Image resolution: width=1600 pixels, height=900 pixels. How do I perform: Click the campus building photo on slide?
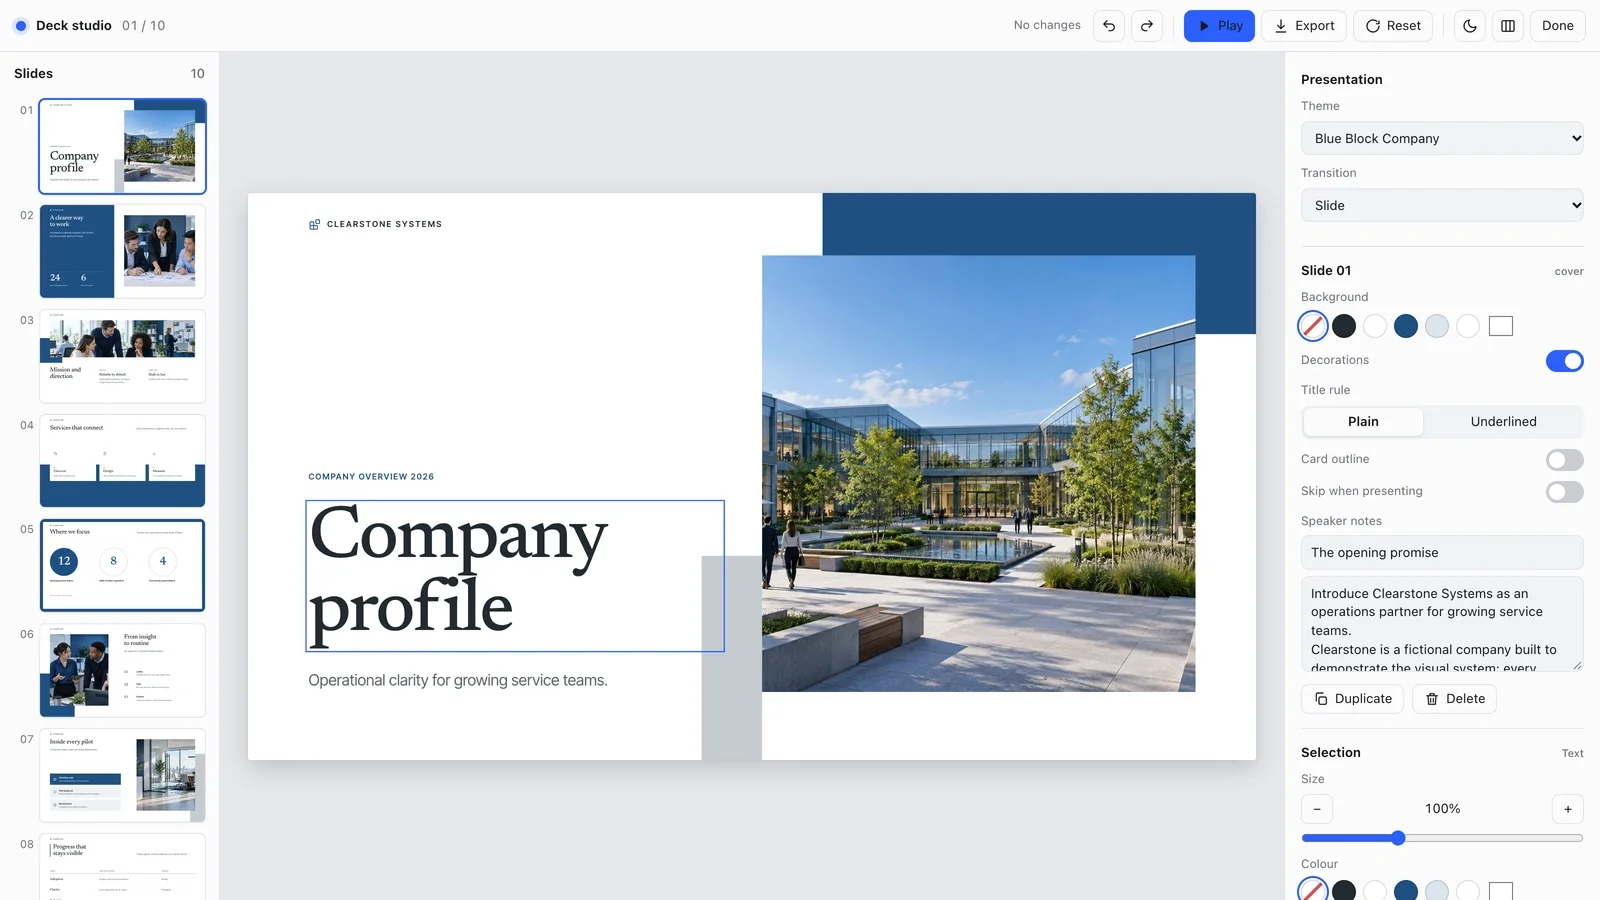click(978, 474)
